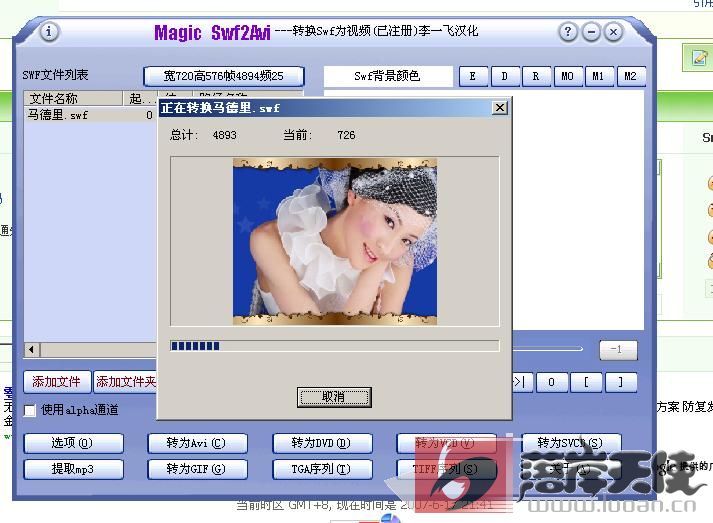The width and height of the screenshot is (713, 523).
Task: Click 添加文件 to add a file
Action: [56, 382]
